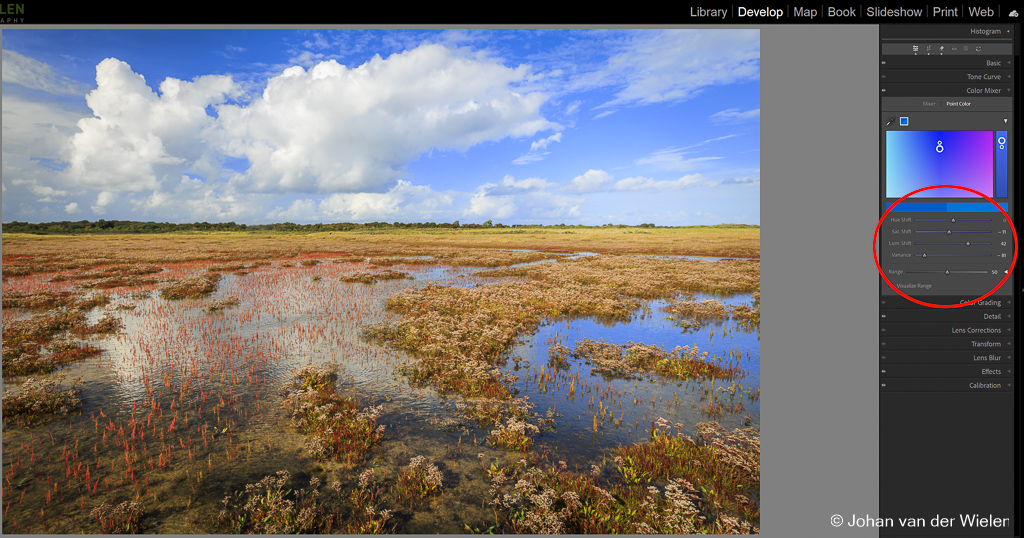Toggle the Detail panel visibility eye
1024x538 pixels.
pyautogui.click(x=884, y=317)
